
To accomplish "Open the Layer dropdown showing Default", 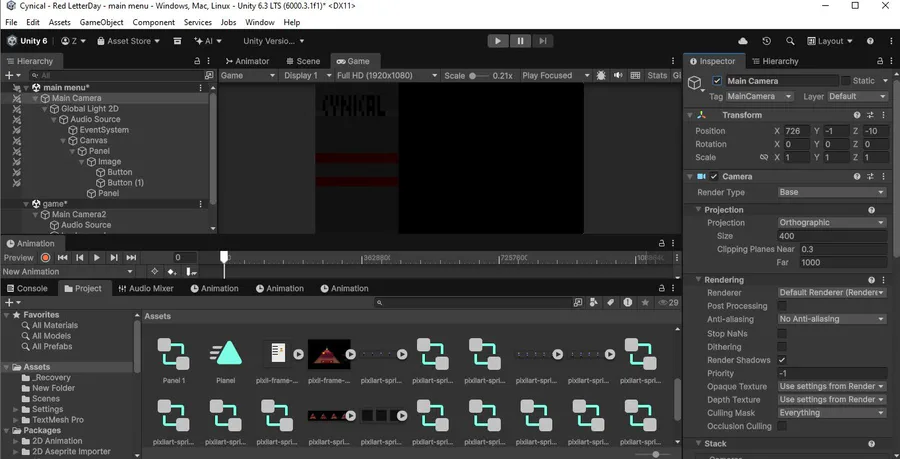I will (858, 96).
